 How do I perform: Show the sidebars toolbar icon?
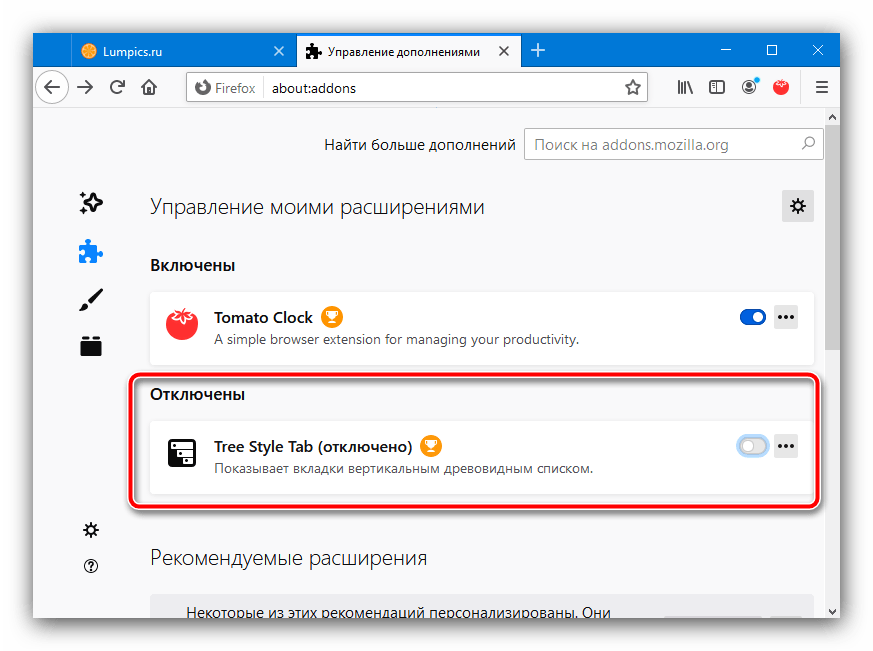pos(717,87)
